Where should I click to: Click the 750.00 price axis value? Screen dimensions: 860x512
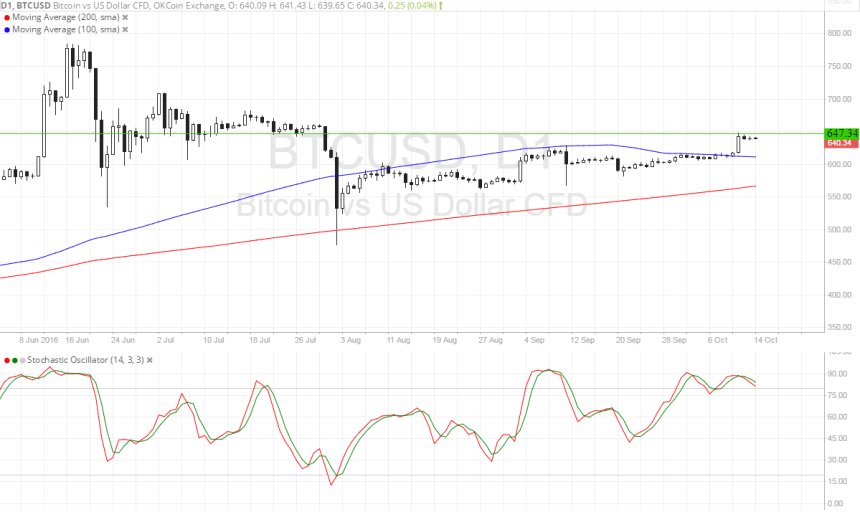tap(839, 66)
